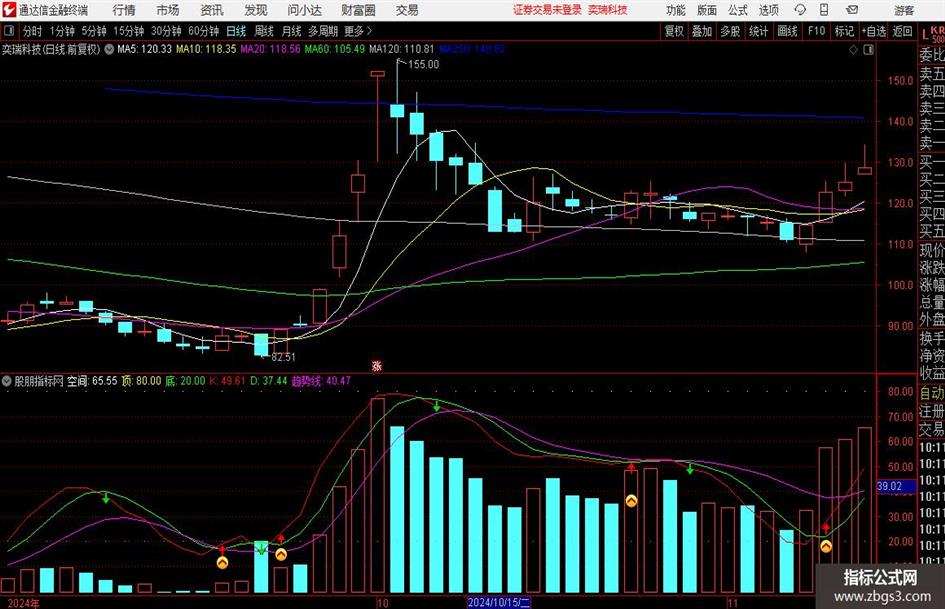Viewport: 945px width, 609px height.
Task: Open 市场 menu
Action: [x=168, y=10]
